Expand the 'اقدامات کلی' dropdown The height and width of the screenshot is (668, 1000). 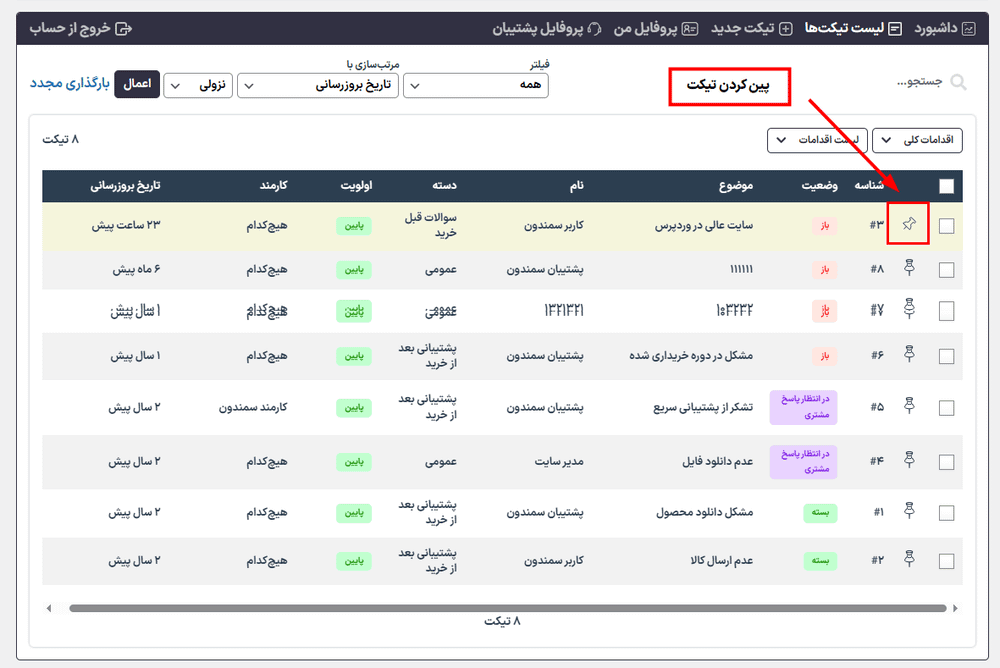(916, 140)
